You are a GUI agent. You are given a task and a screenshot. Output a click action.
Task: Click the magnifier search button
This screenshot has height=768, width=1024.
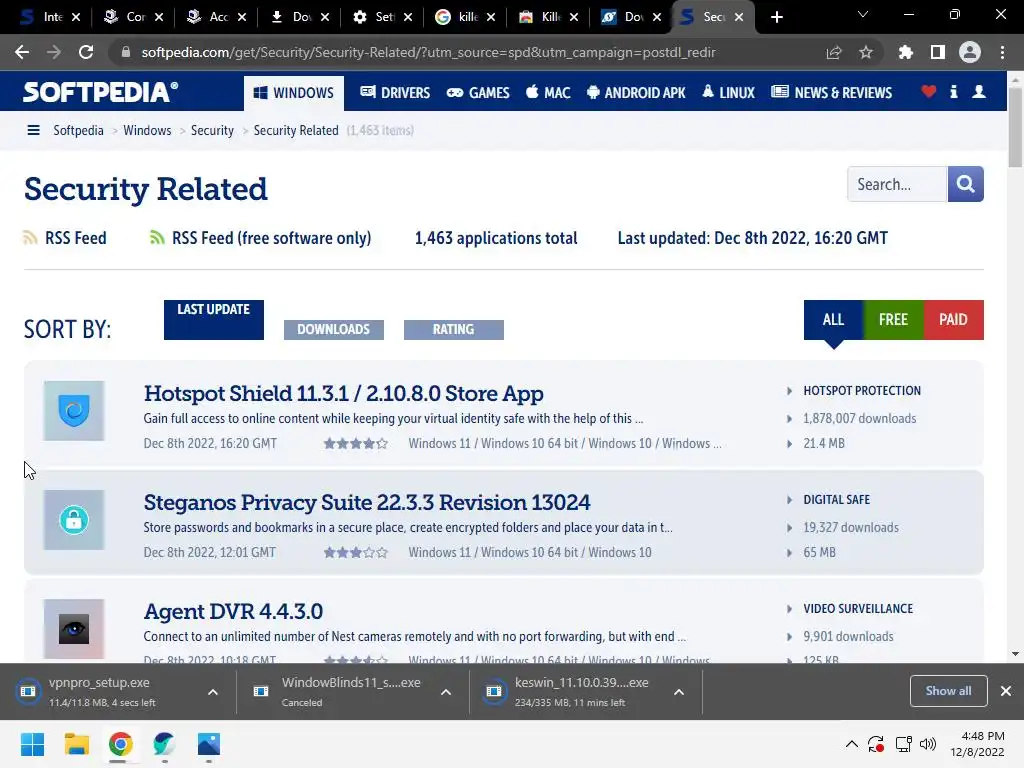click(x=965, y=184)
